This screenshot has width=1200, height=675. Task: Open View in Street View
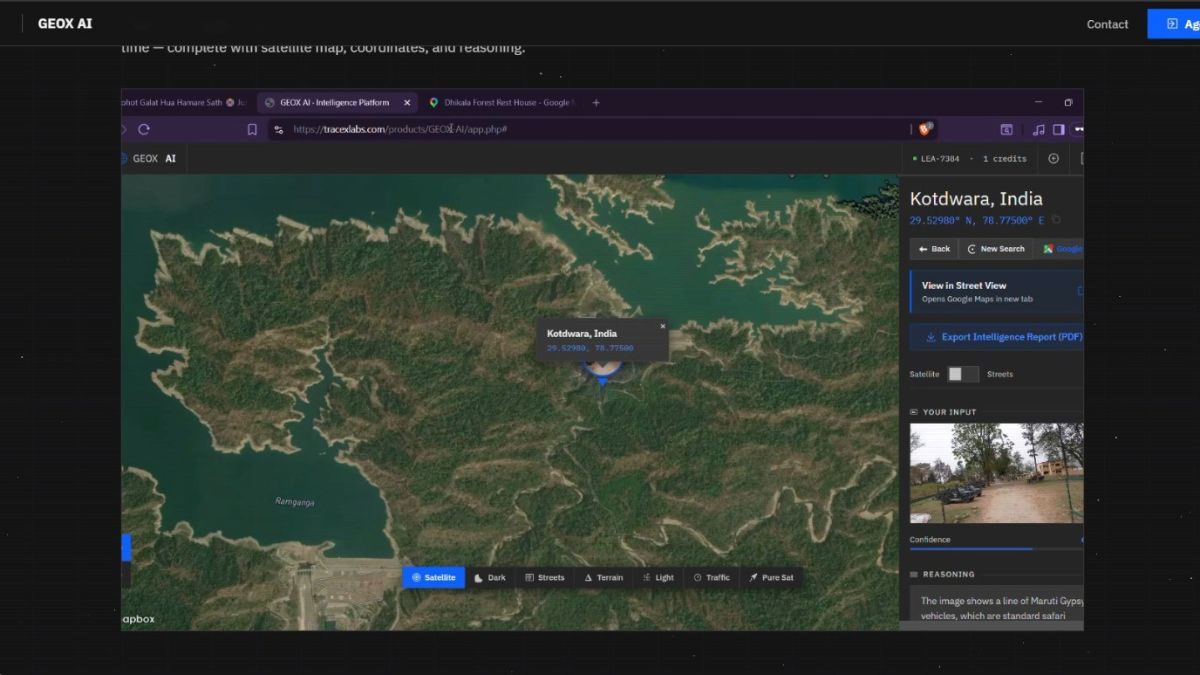pyautogui.click(x=997, y=291)
